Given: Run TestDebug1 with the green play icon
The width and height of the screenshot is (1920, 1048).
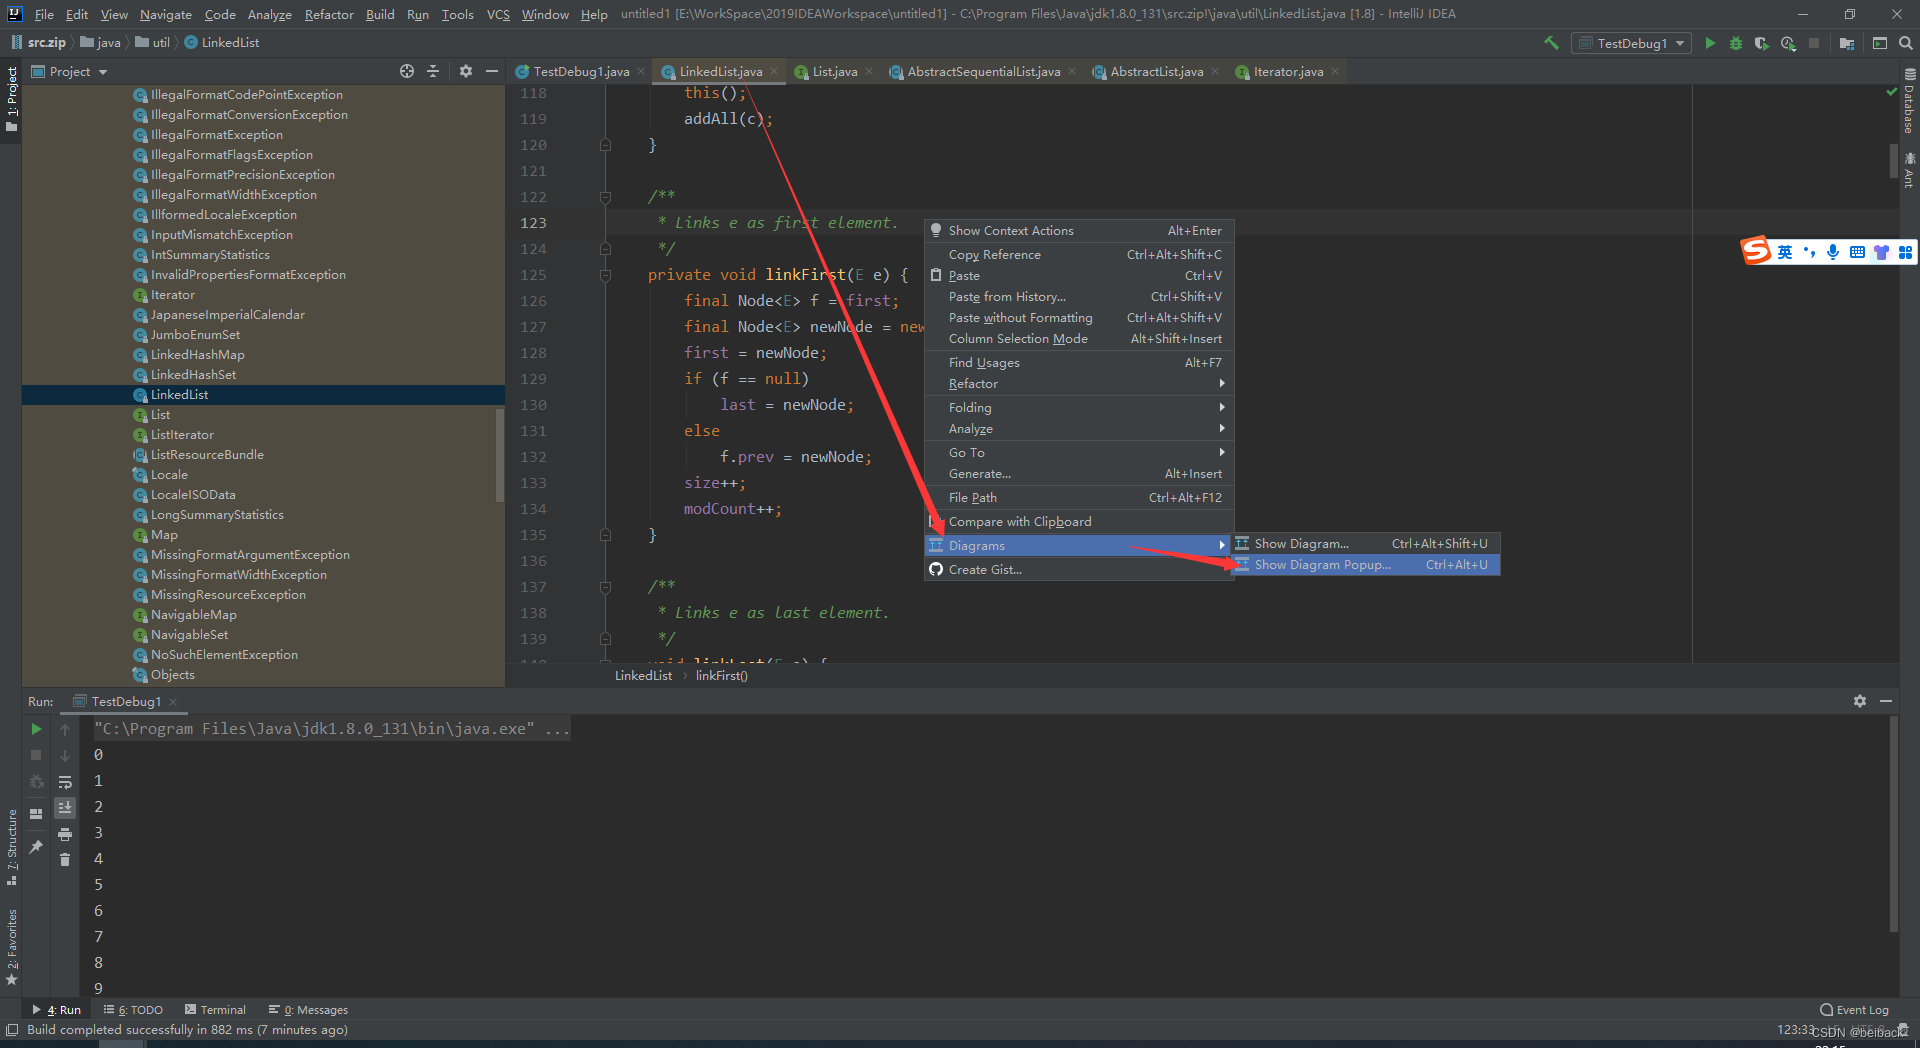Looking at the screenshot, I should (x=1710, y=43).
